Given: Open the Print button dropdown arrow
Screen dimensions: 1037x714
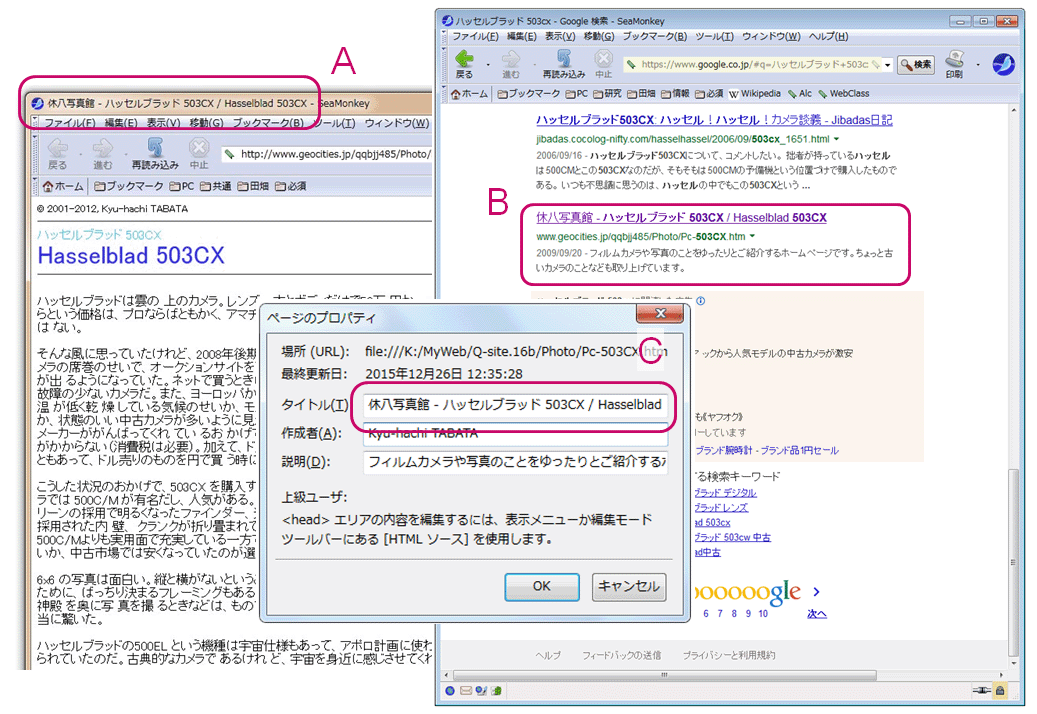Looking at the screenshot, I should click(x=978, y=65).
